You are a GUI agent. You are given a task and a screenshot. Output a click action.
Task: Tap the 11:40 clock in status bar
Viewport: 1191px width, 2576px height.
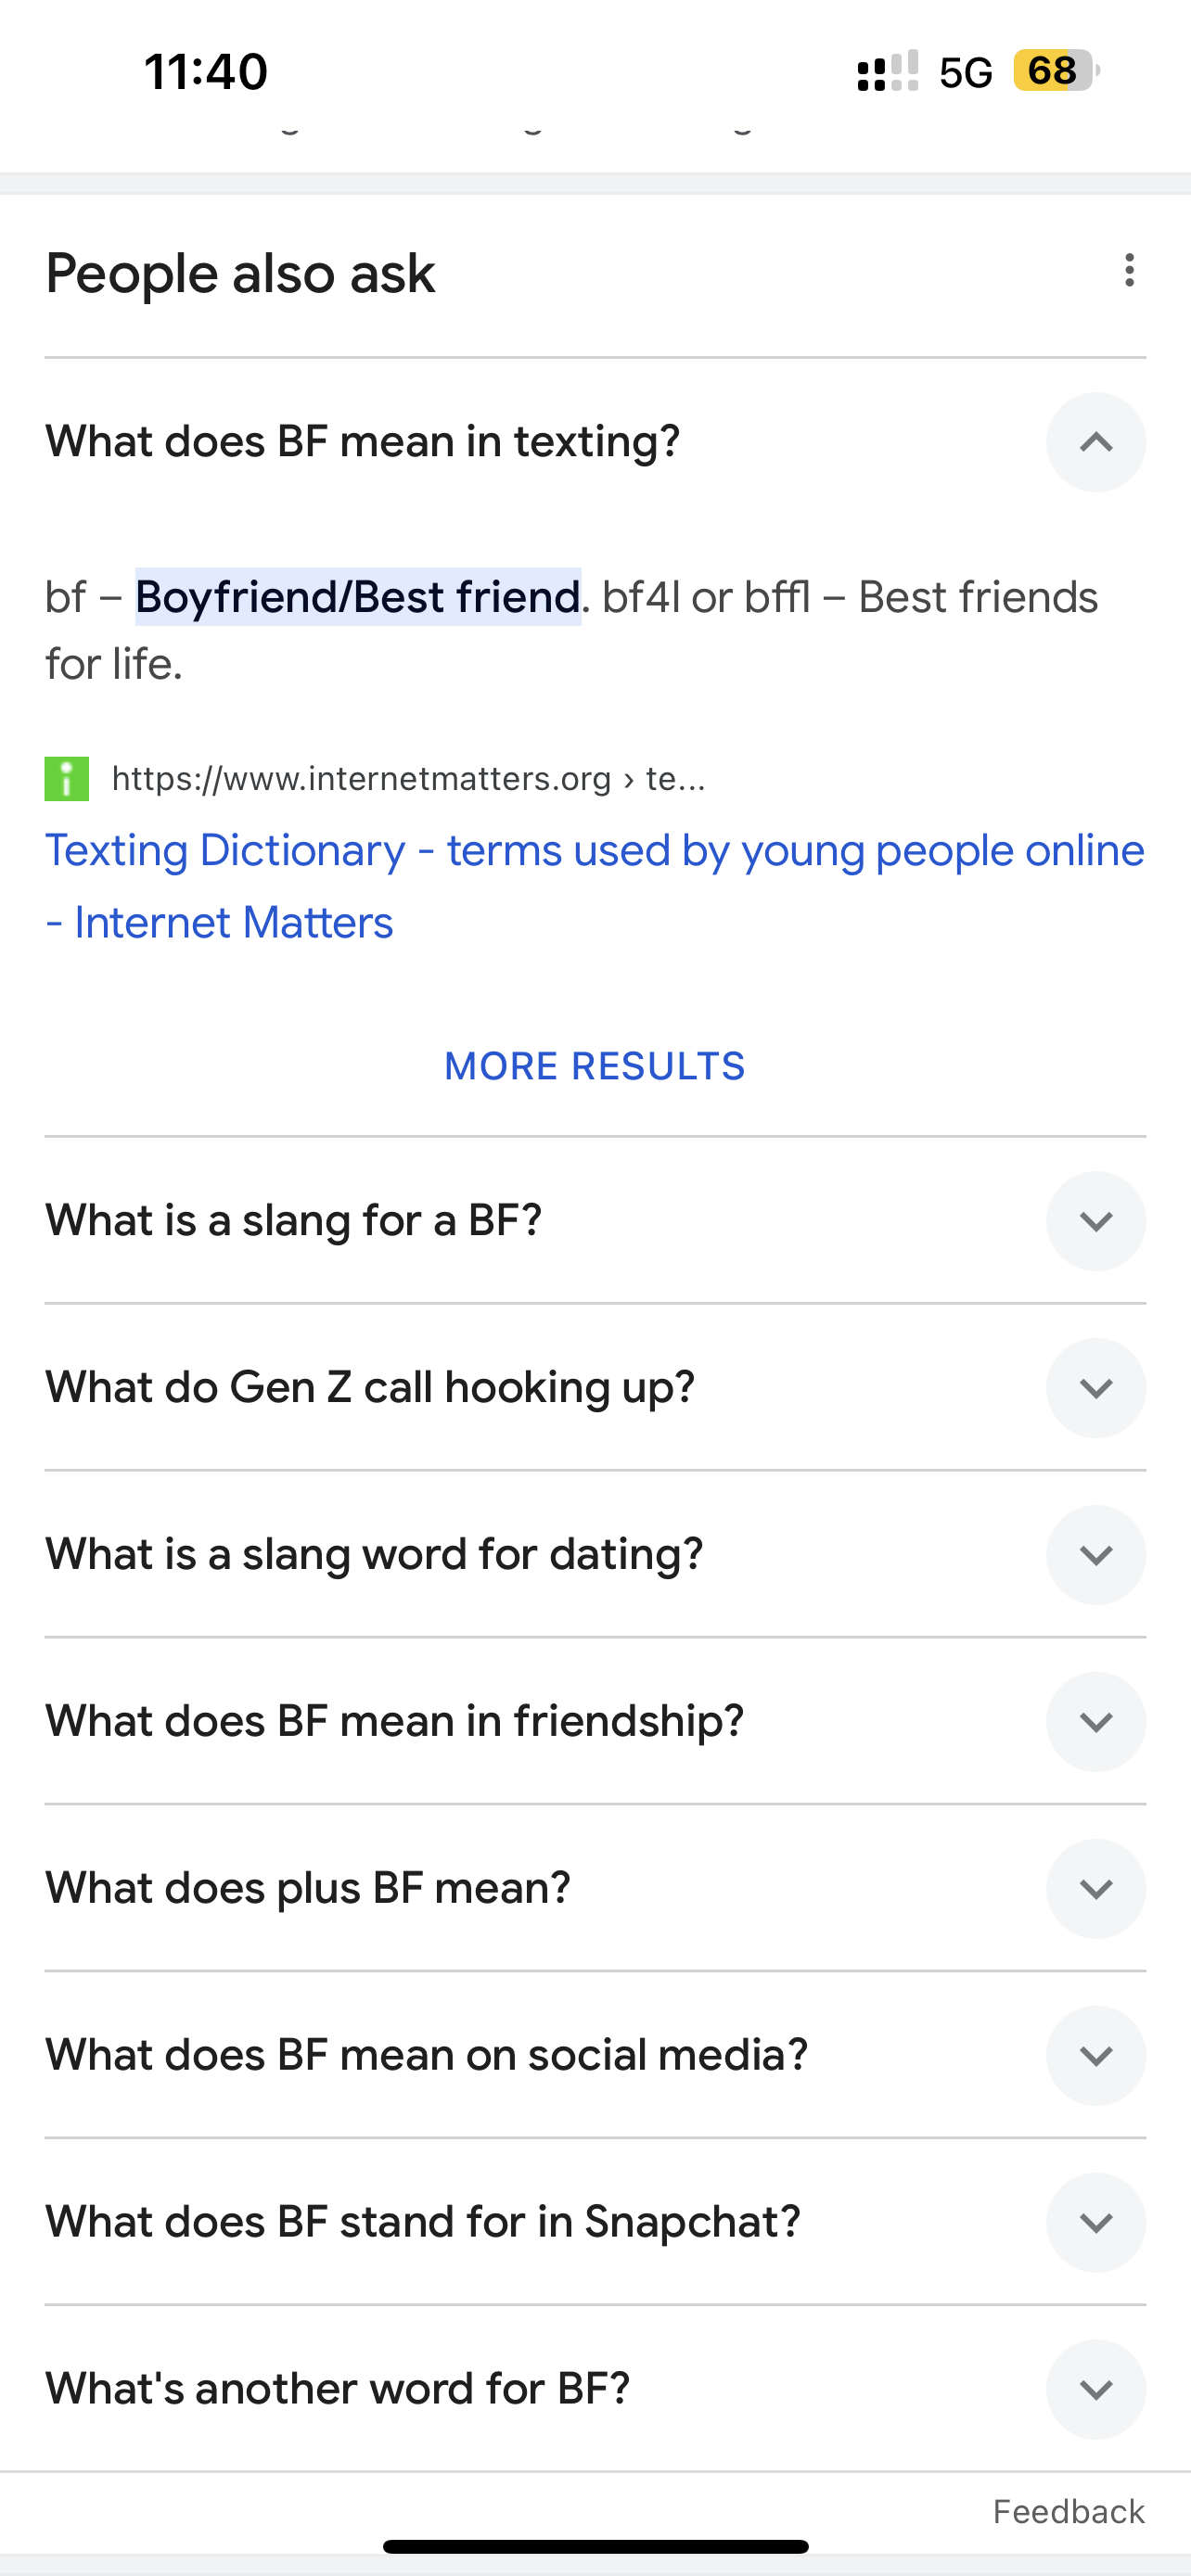(206, 72)
